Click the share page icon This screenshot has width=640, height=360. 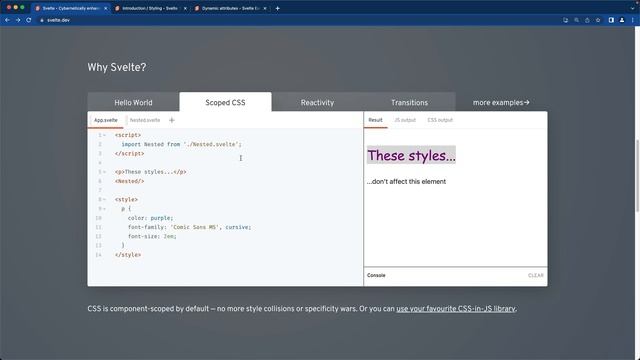coord(587,20)
